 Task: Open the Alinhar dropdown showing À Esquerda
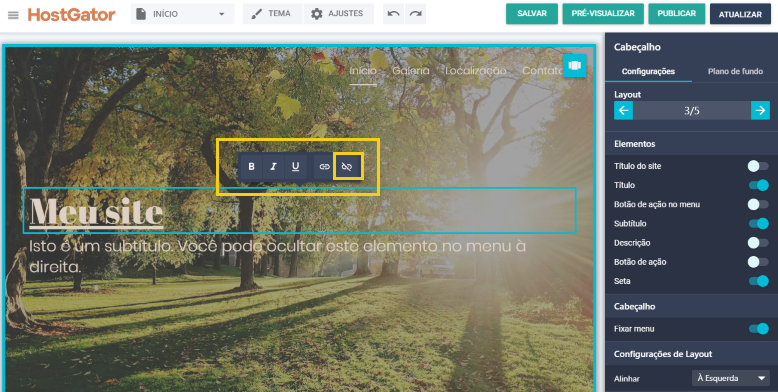pos(730,378)
